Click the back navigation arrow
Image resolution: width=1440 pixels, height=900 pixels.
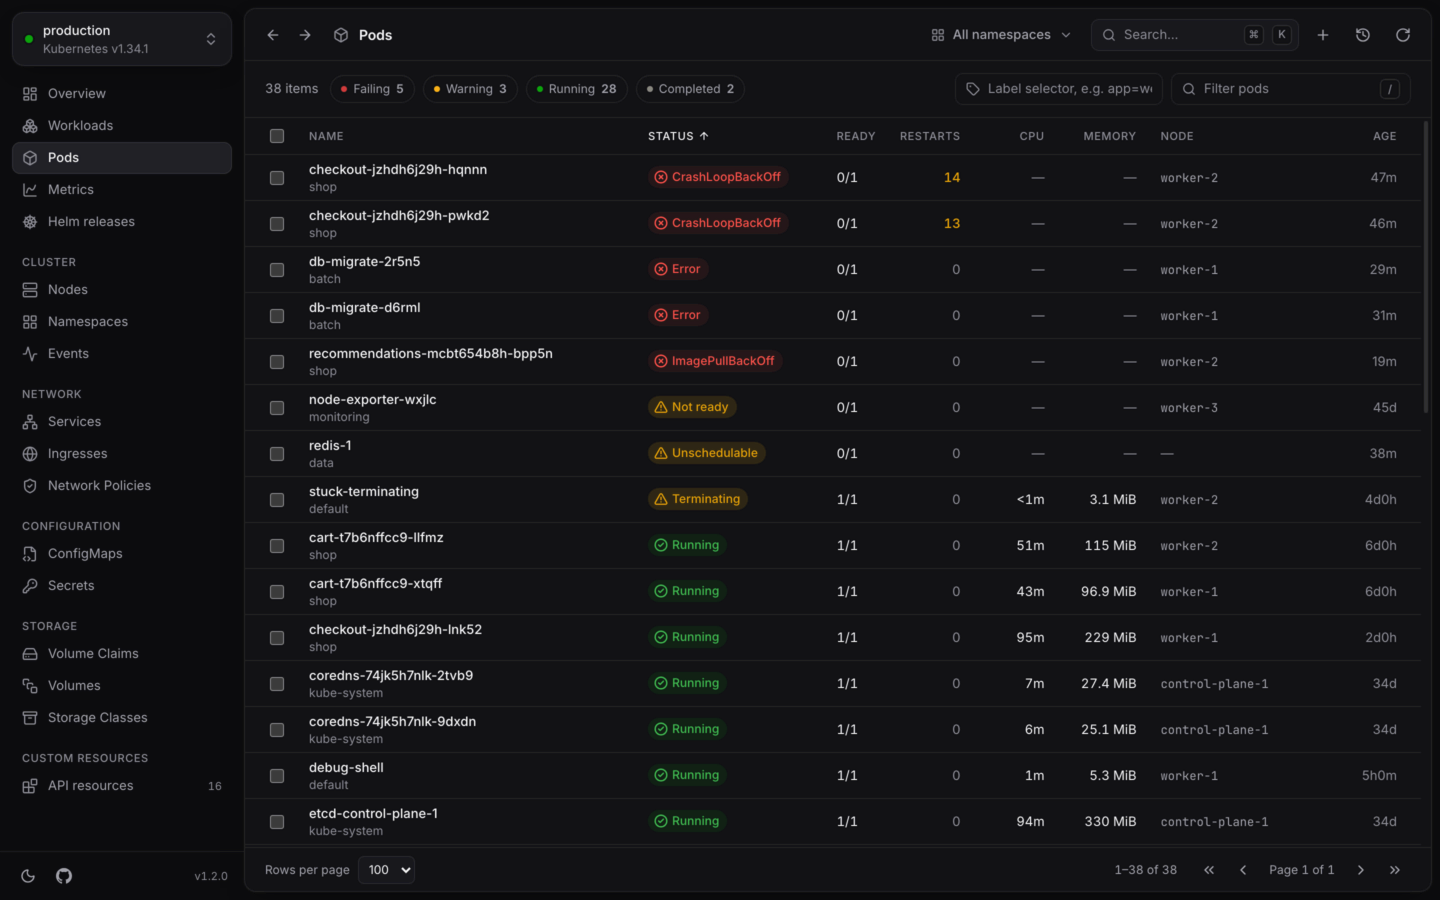point(273,35)
